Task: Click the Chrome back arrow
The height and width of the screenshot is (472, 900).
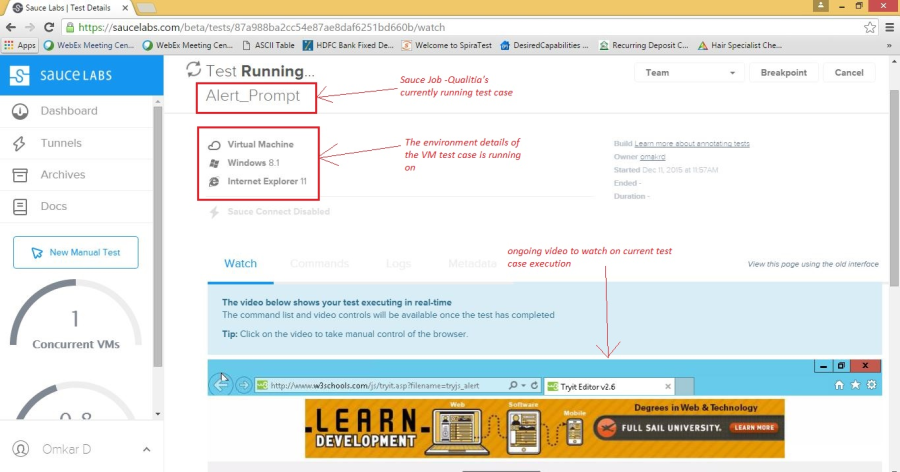Action: click(x=10, y=28)
